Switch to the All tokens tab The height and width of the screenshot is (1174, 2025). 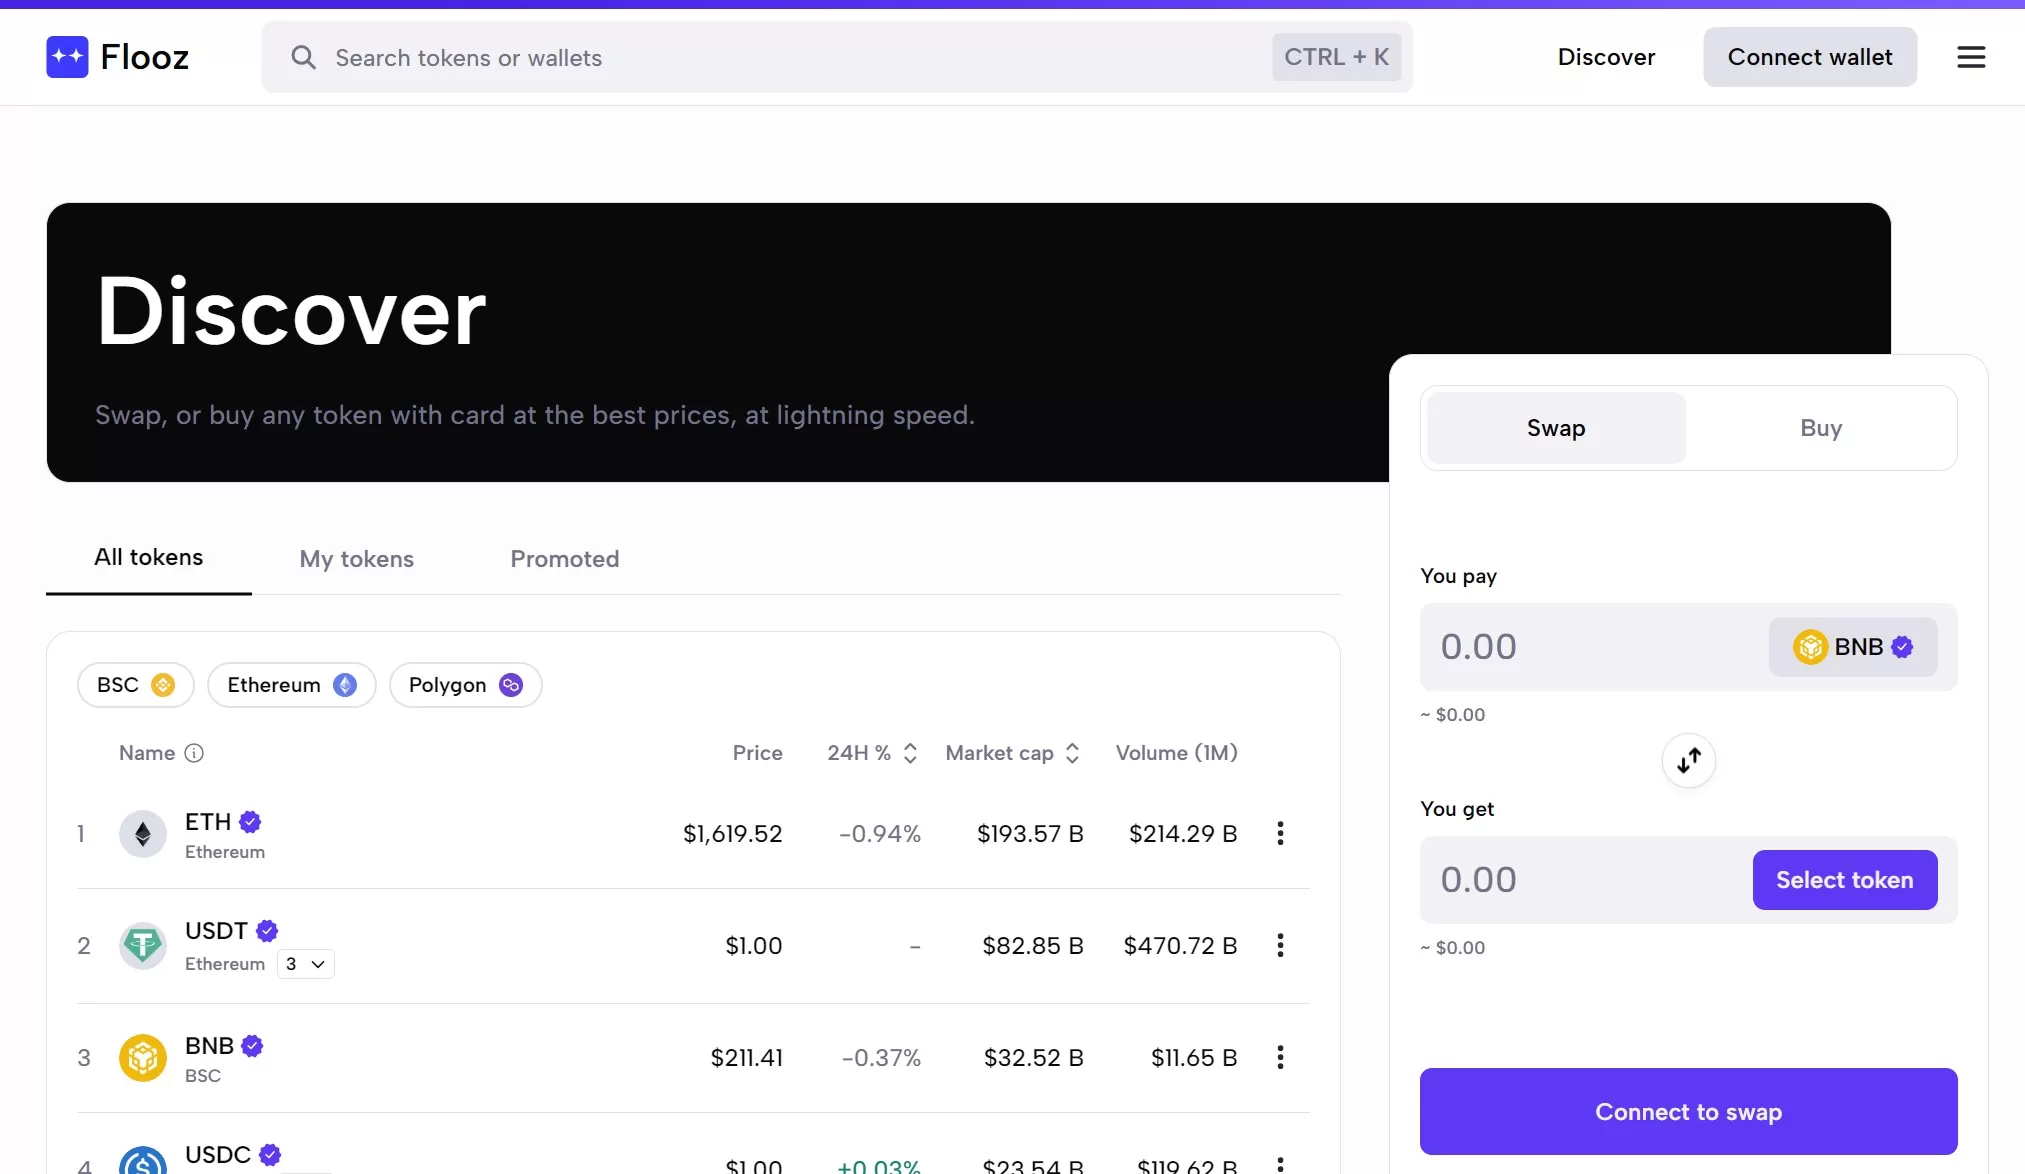tap(149, 558)
